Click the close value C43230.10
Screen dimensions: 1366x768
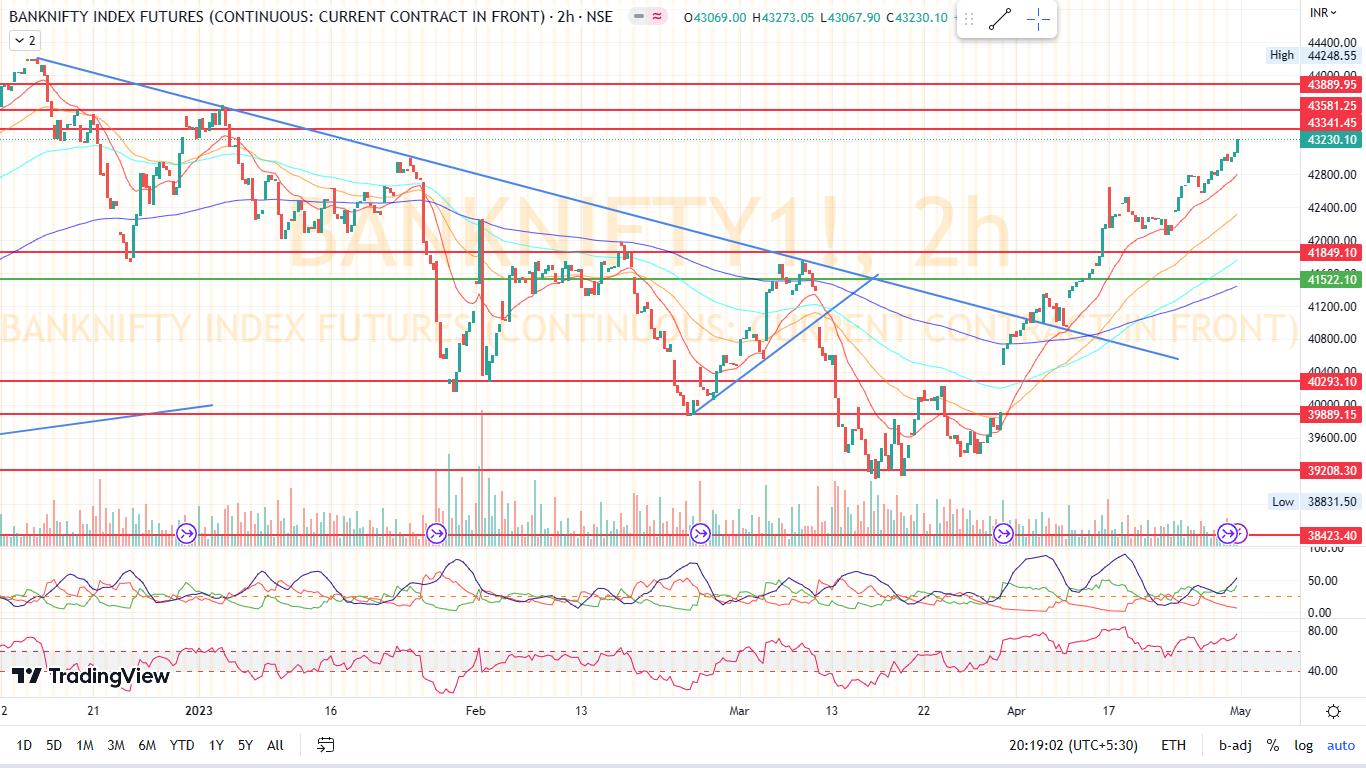coord(917,17)
